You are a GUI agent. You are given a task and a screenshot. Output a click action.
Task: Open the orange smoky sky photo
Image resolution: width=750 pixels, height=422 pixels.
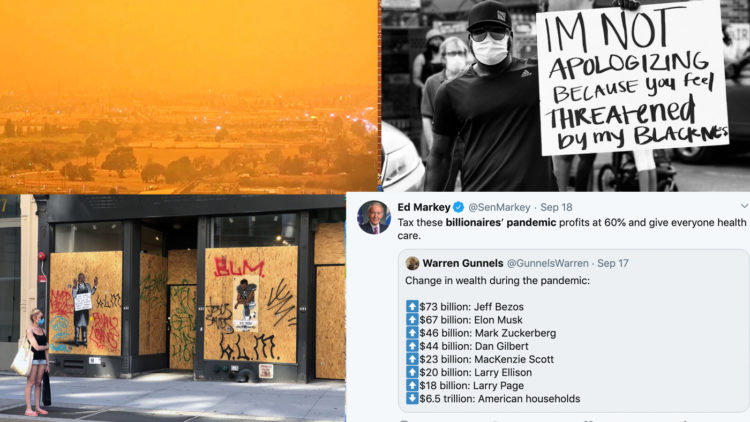pos(189,96)
